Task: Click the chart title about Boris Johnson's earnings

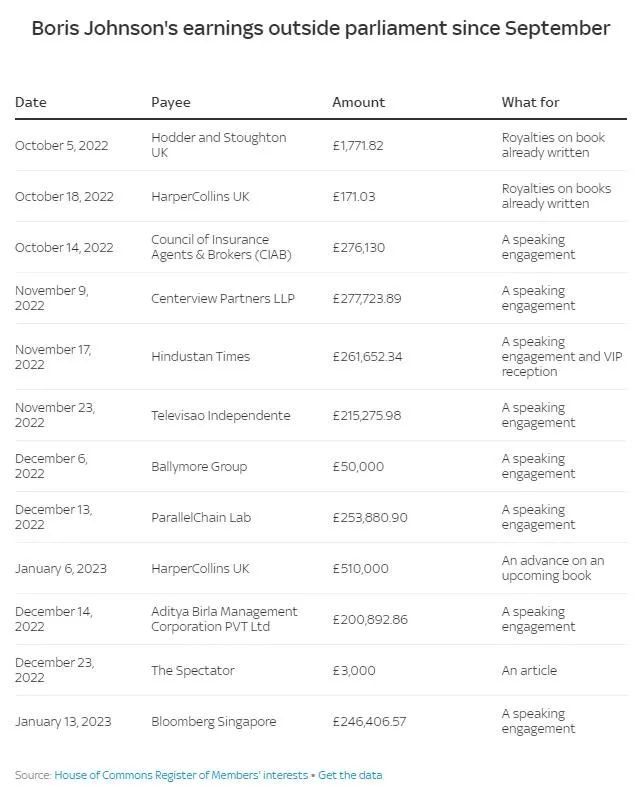Action: (x=321, y=28)
